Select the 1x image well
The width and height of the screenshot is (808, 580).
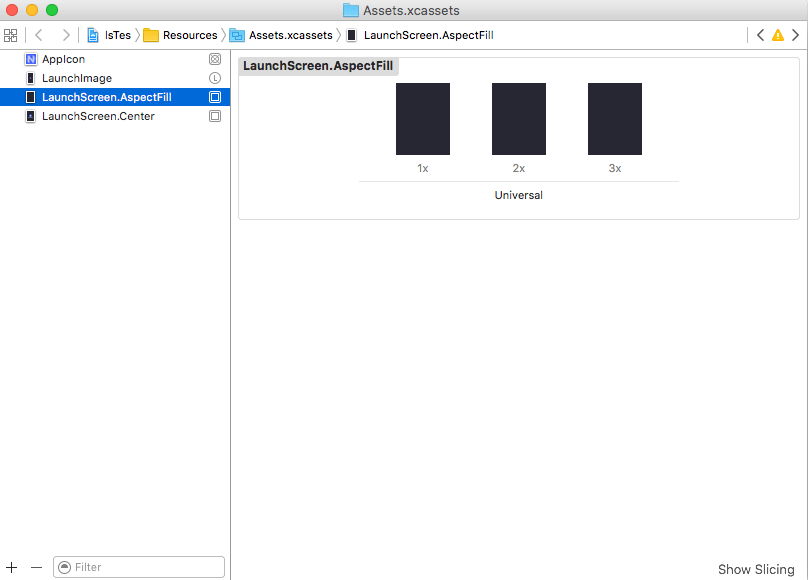tap(423, 119)
